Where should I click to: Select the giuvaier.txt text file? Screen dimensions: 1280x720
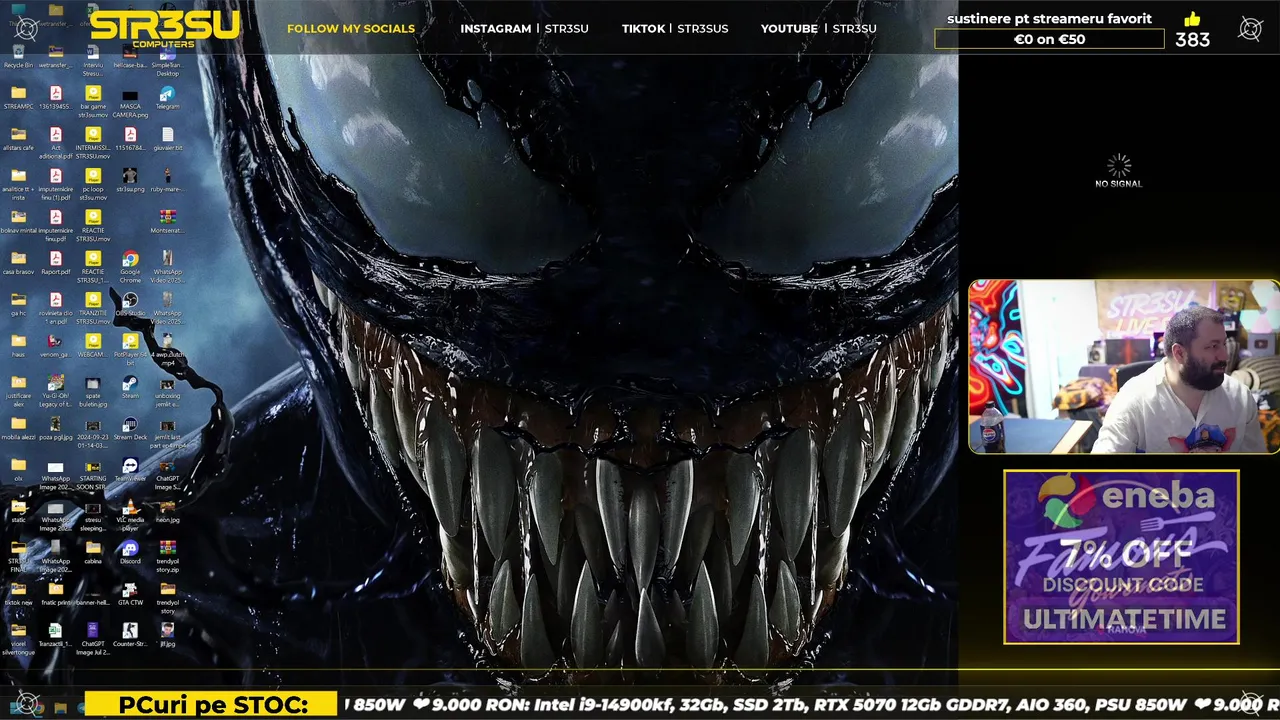[167, 139]
